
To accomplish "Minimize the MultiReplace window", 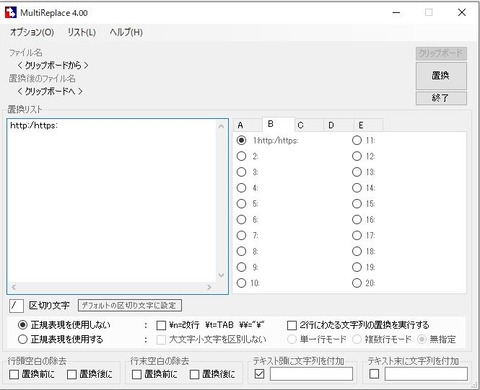I will [396, 13].
